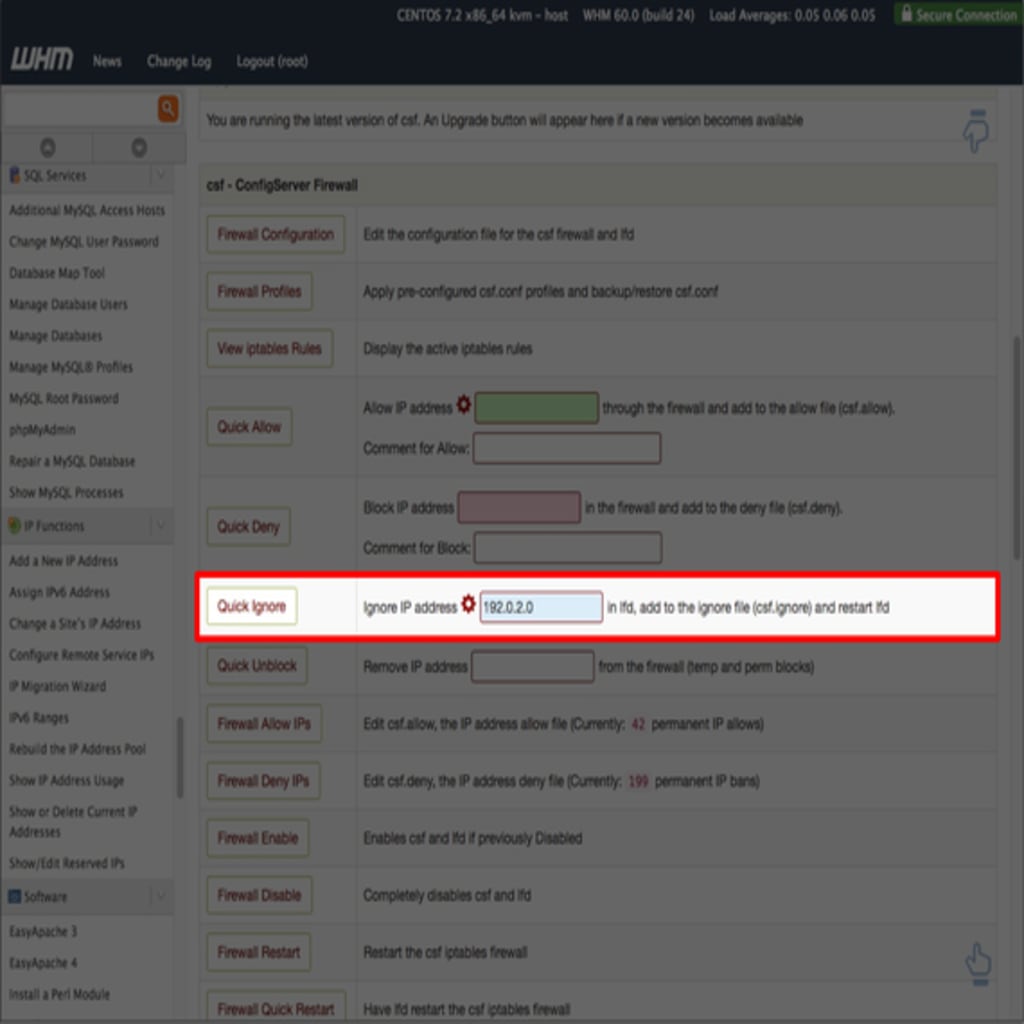Click the IP Functions section icon

click(14, 525)
